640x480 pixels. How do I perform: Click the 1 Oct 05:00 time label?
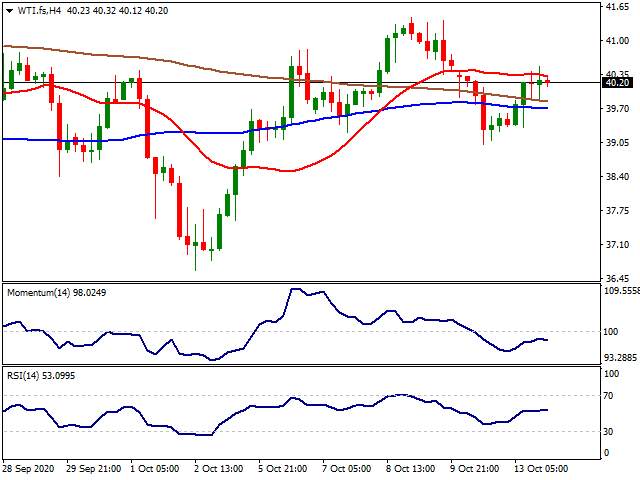[154, 469]
